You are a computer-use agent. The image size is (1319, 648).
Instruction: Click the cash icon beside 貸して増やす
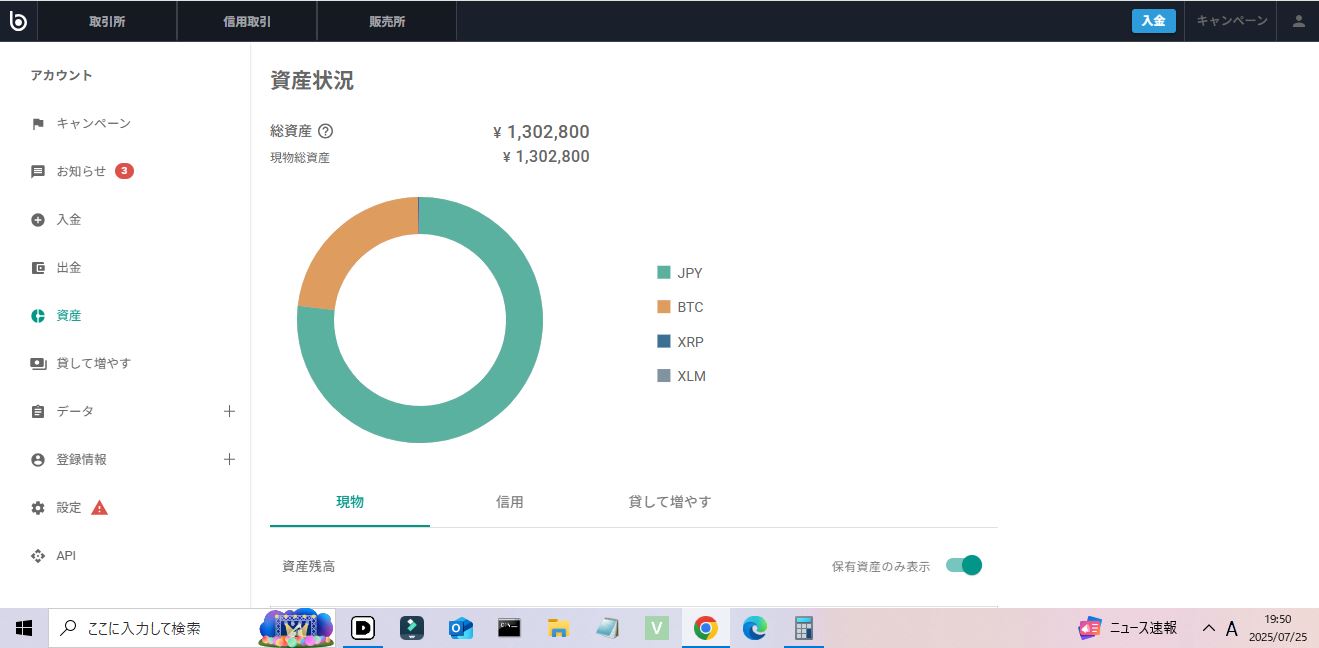(x=38, y=364)
